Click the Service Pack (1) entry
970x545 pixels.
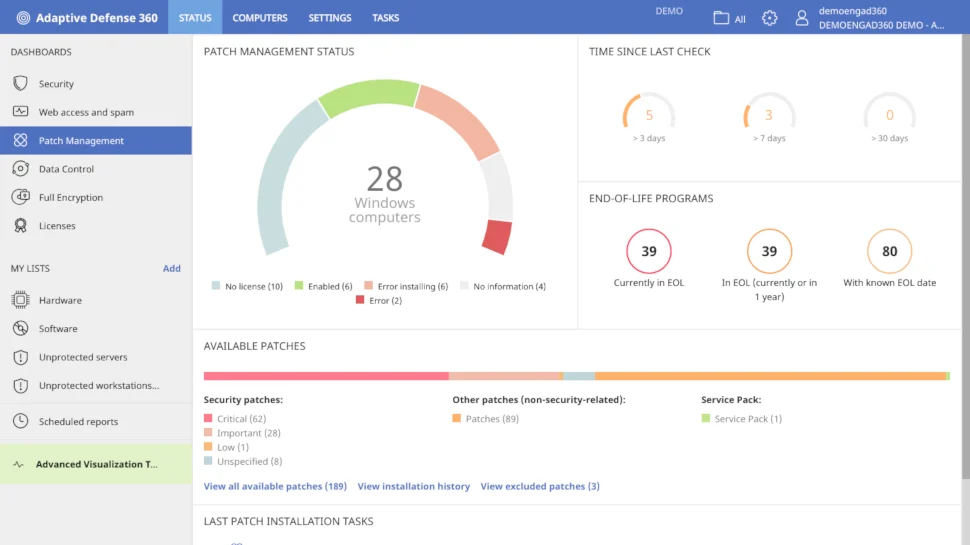coord(742,419)
